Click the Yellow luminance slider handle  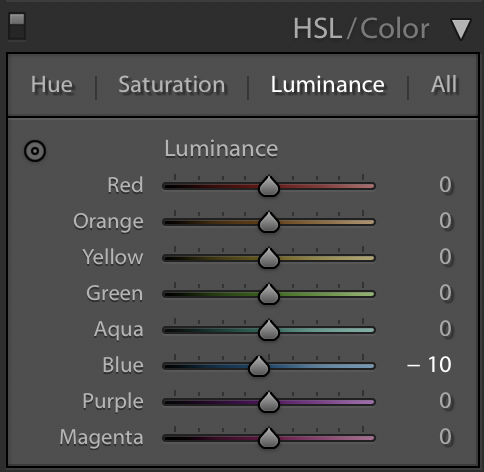click(269, 258)
